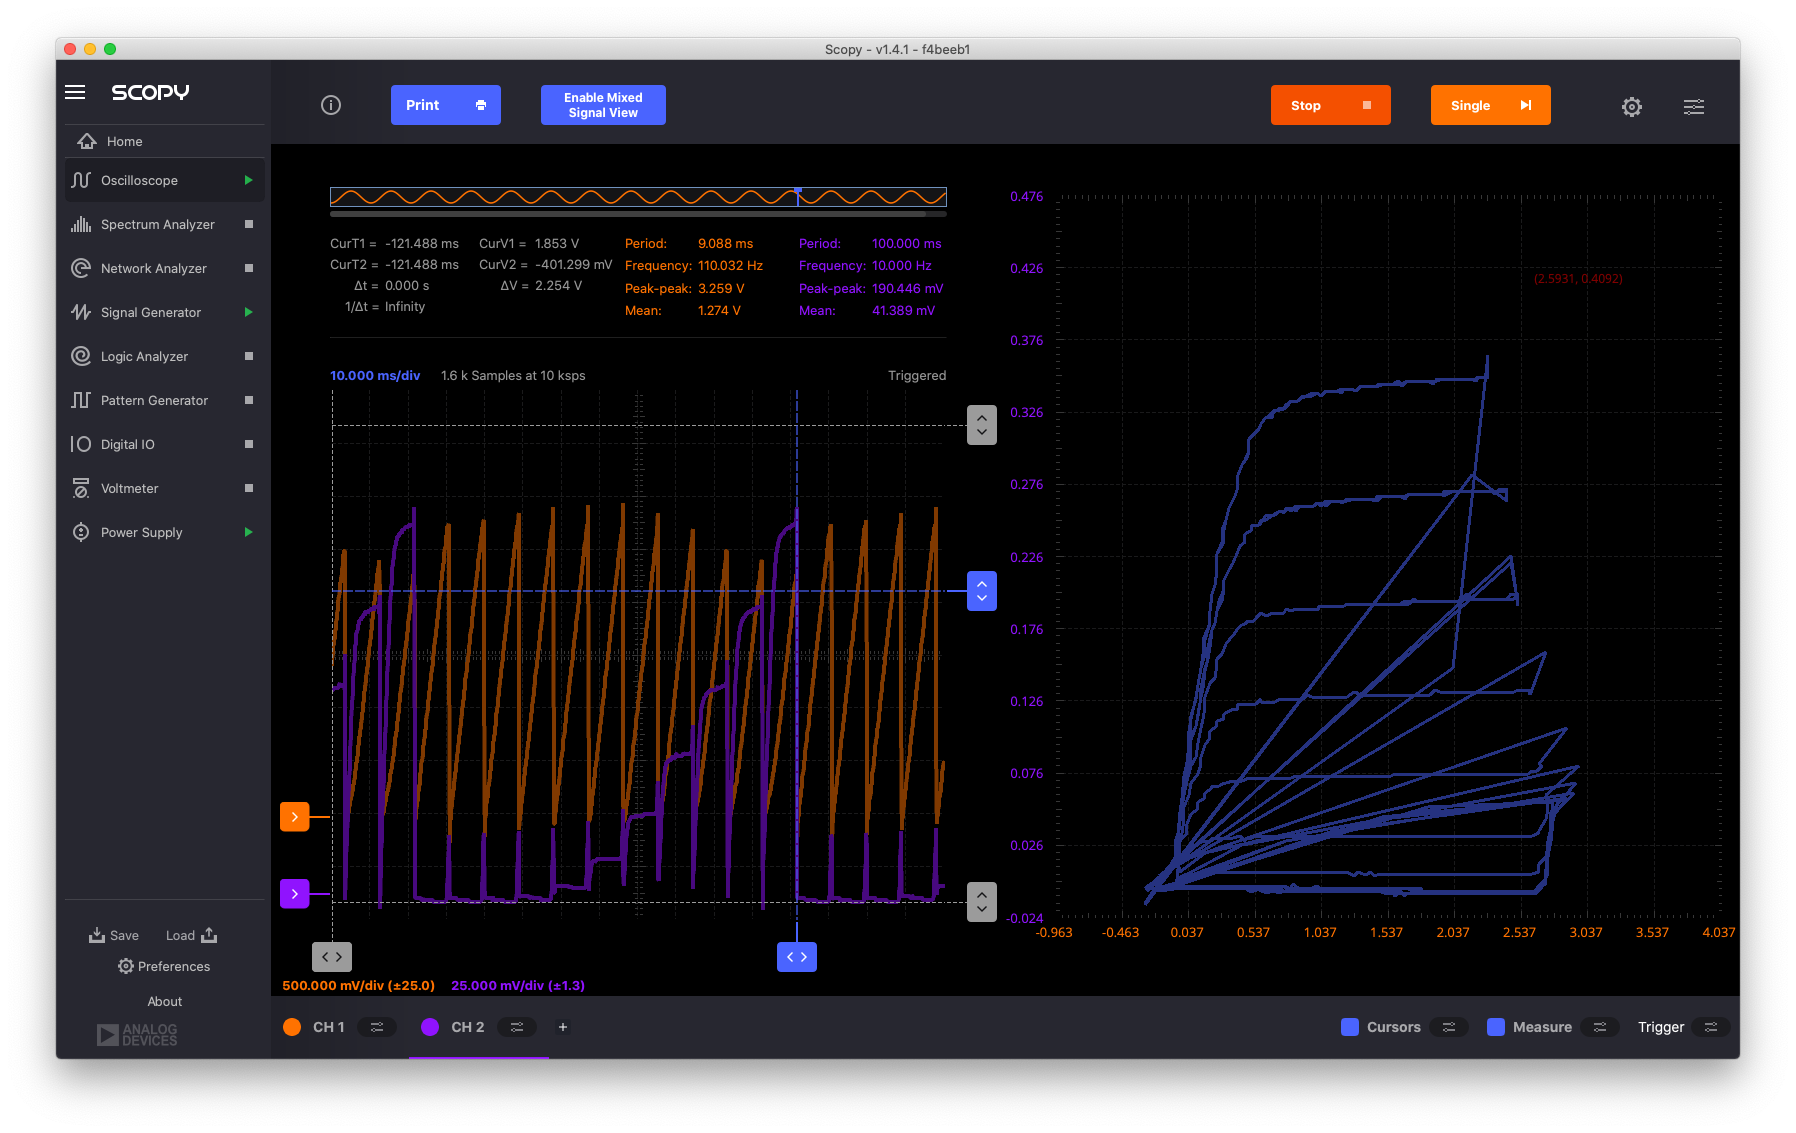Click the Trigger label
Screen dimensions: 1796x1133
pyautogui.click(x=1661, y=1027)
